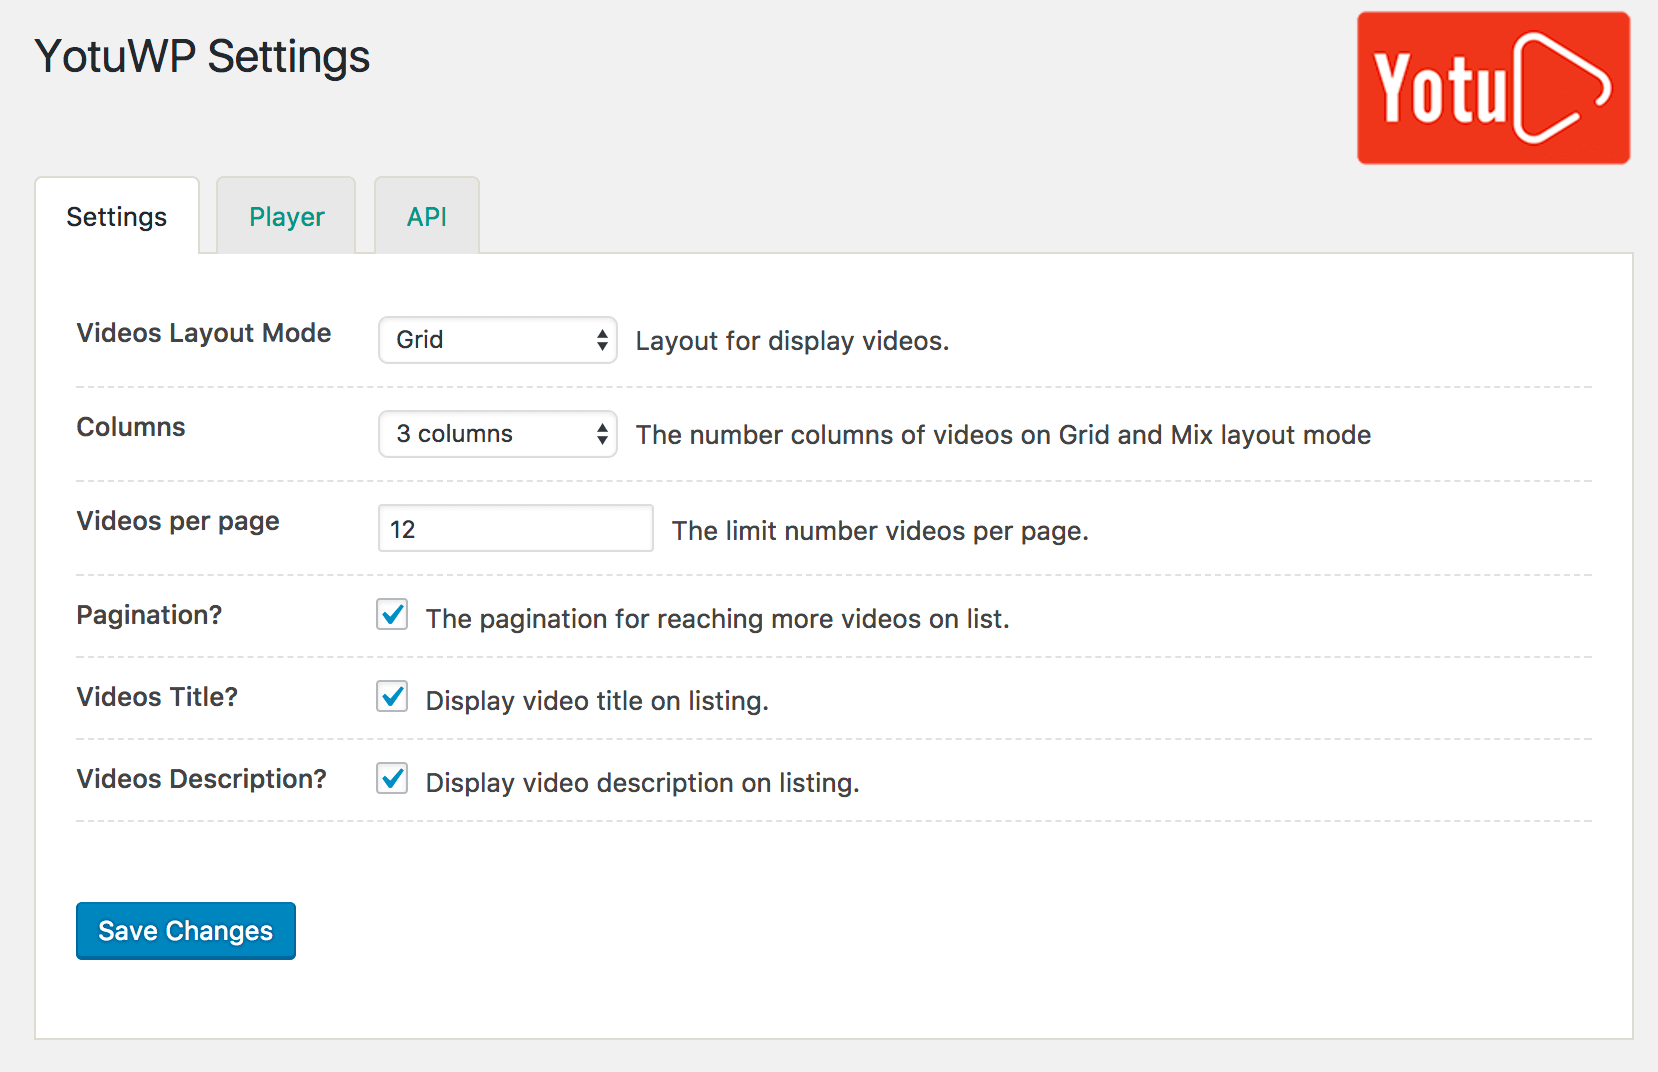Viewport: 1658px width, 1072px height.
Task: Expand the Columns dropdown showing 3 columns
Action: (498, 434)
